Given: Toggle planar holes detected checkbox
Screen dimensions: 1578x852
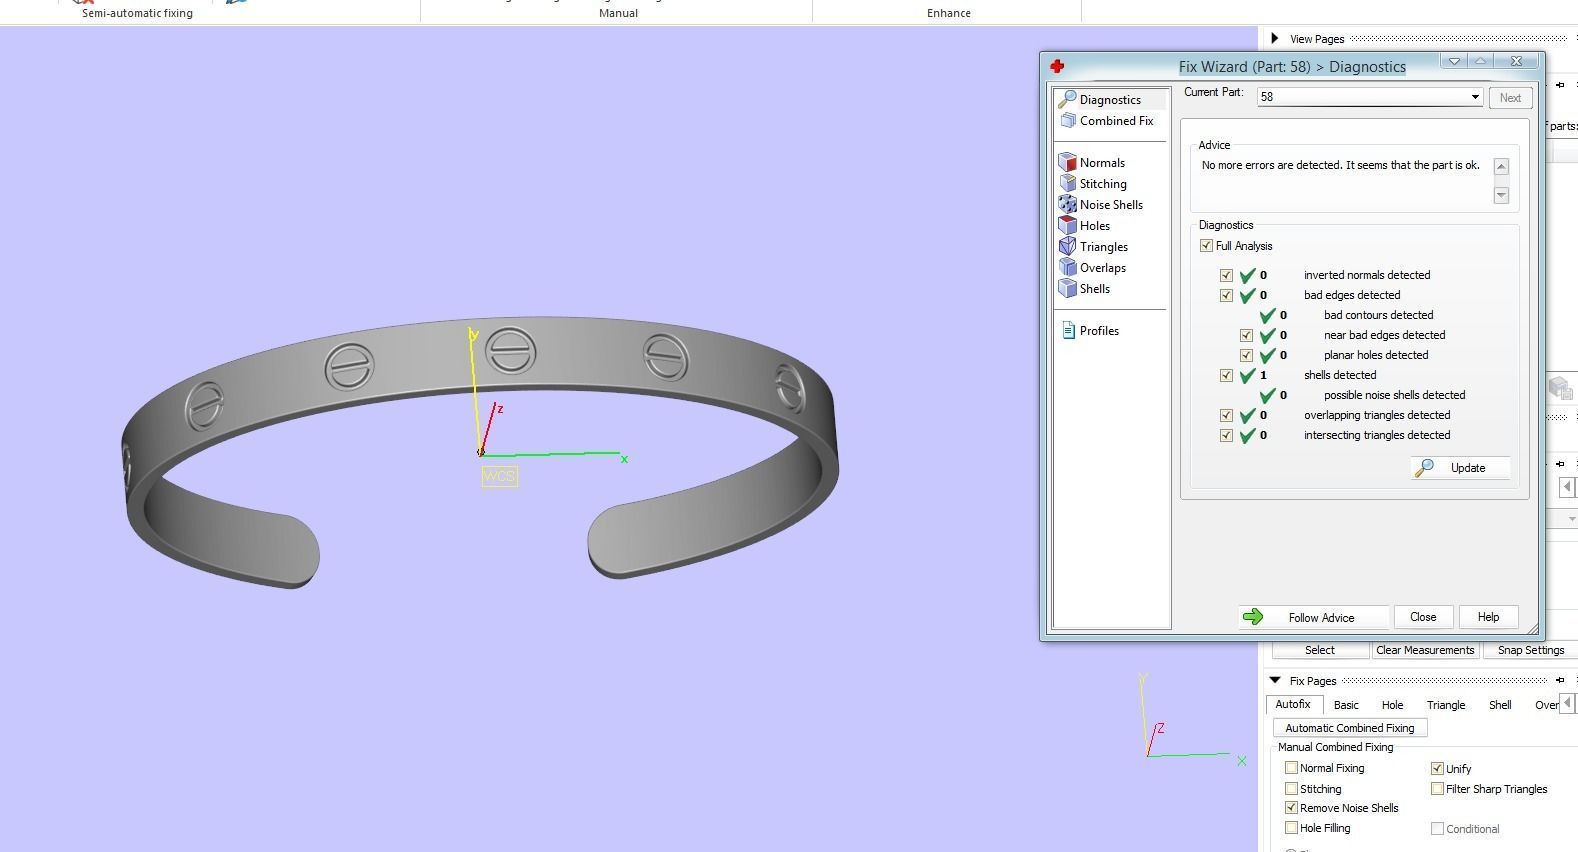Looking at the screenshot, I should click(x=1246, y=355).
